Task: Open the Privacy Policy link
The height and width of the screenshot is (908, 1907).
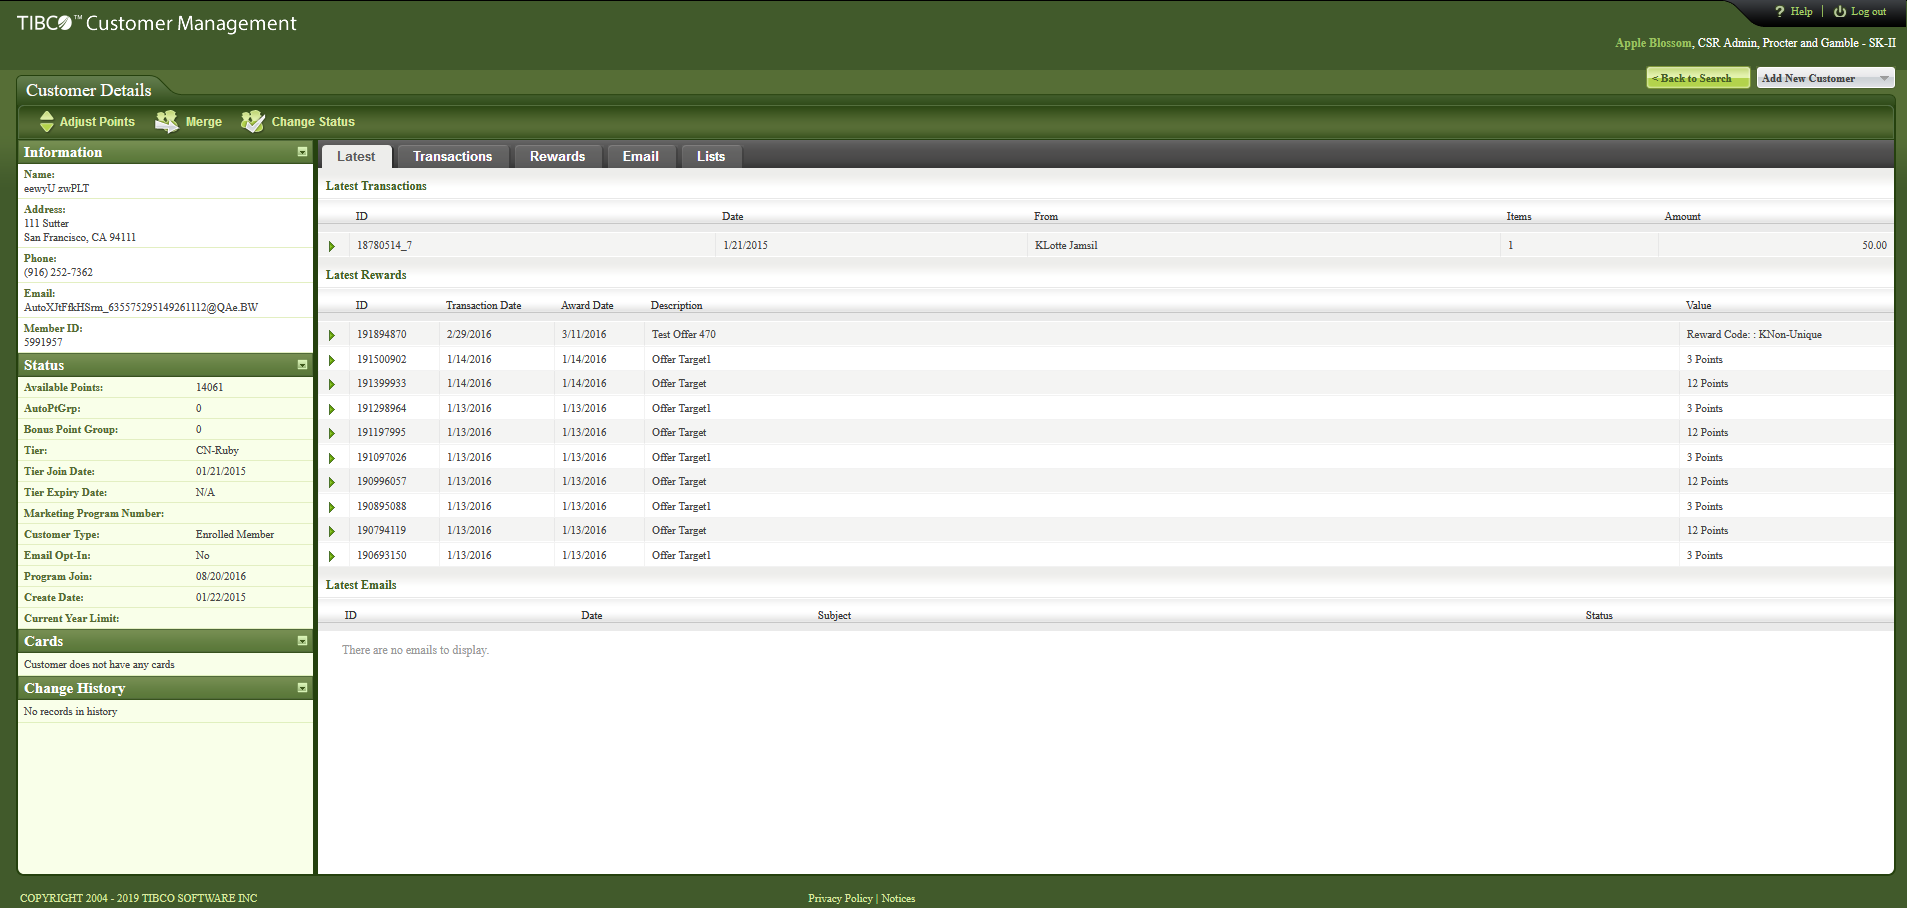Action: click(840, 898)
